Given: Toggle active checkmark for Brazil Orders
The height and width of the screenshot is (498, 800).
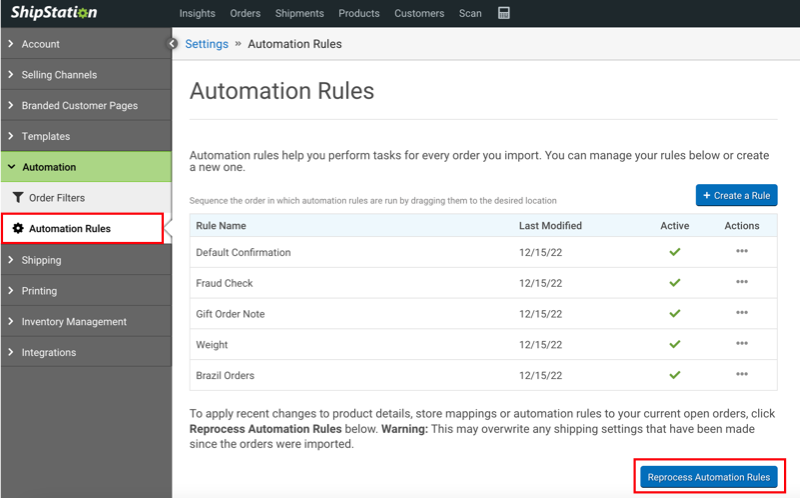Looking at the screenshot, I should tap(674, 375).
